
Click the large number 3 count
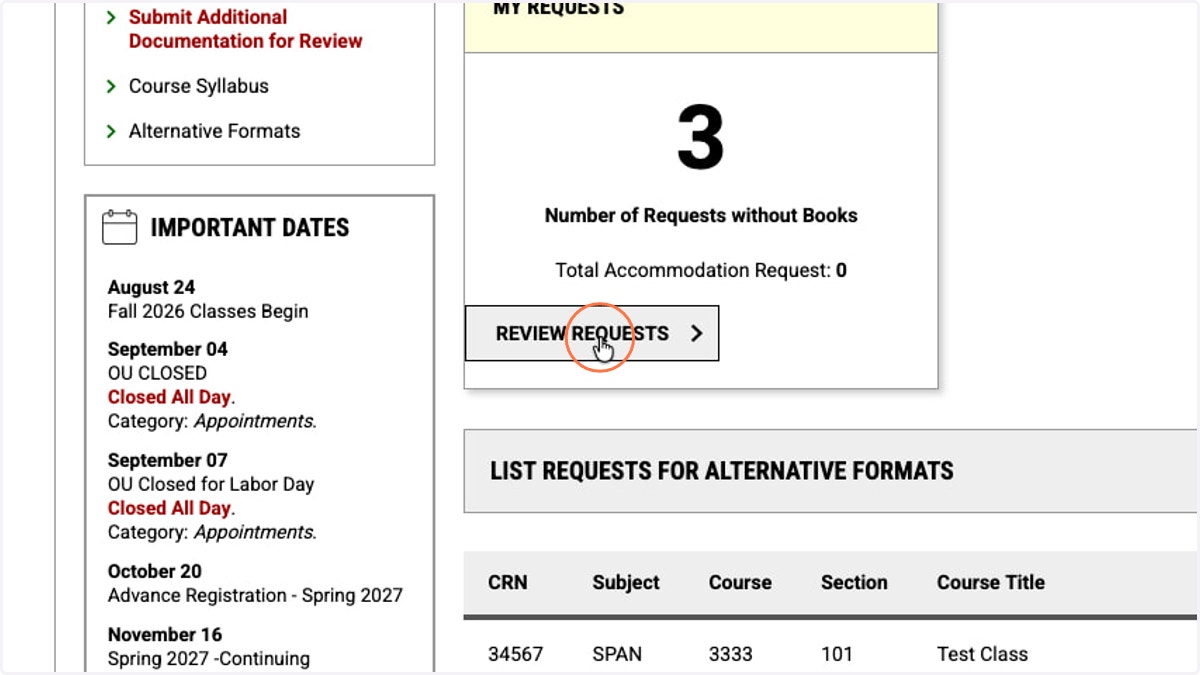pyautogui.click(x=701, y=139)
